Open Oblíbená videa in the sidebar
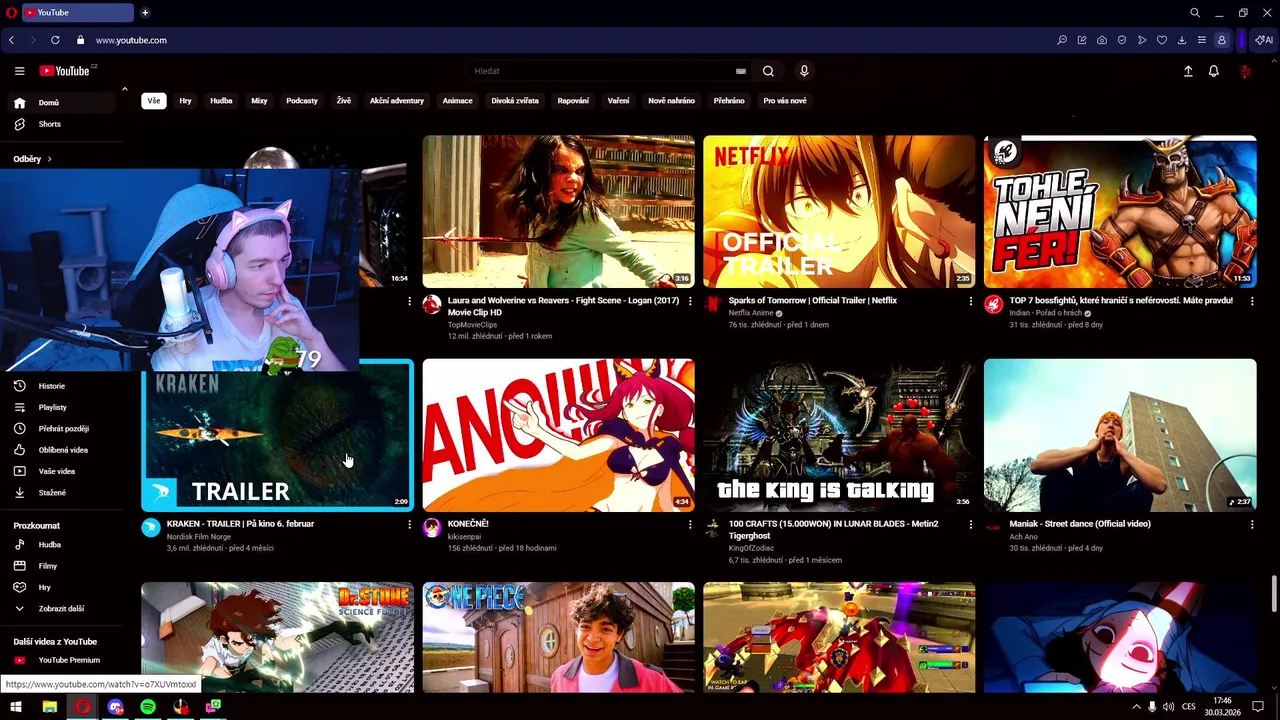 60,450
